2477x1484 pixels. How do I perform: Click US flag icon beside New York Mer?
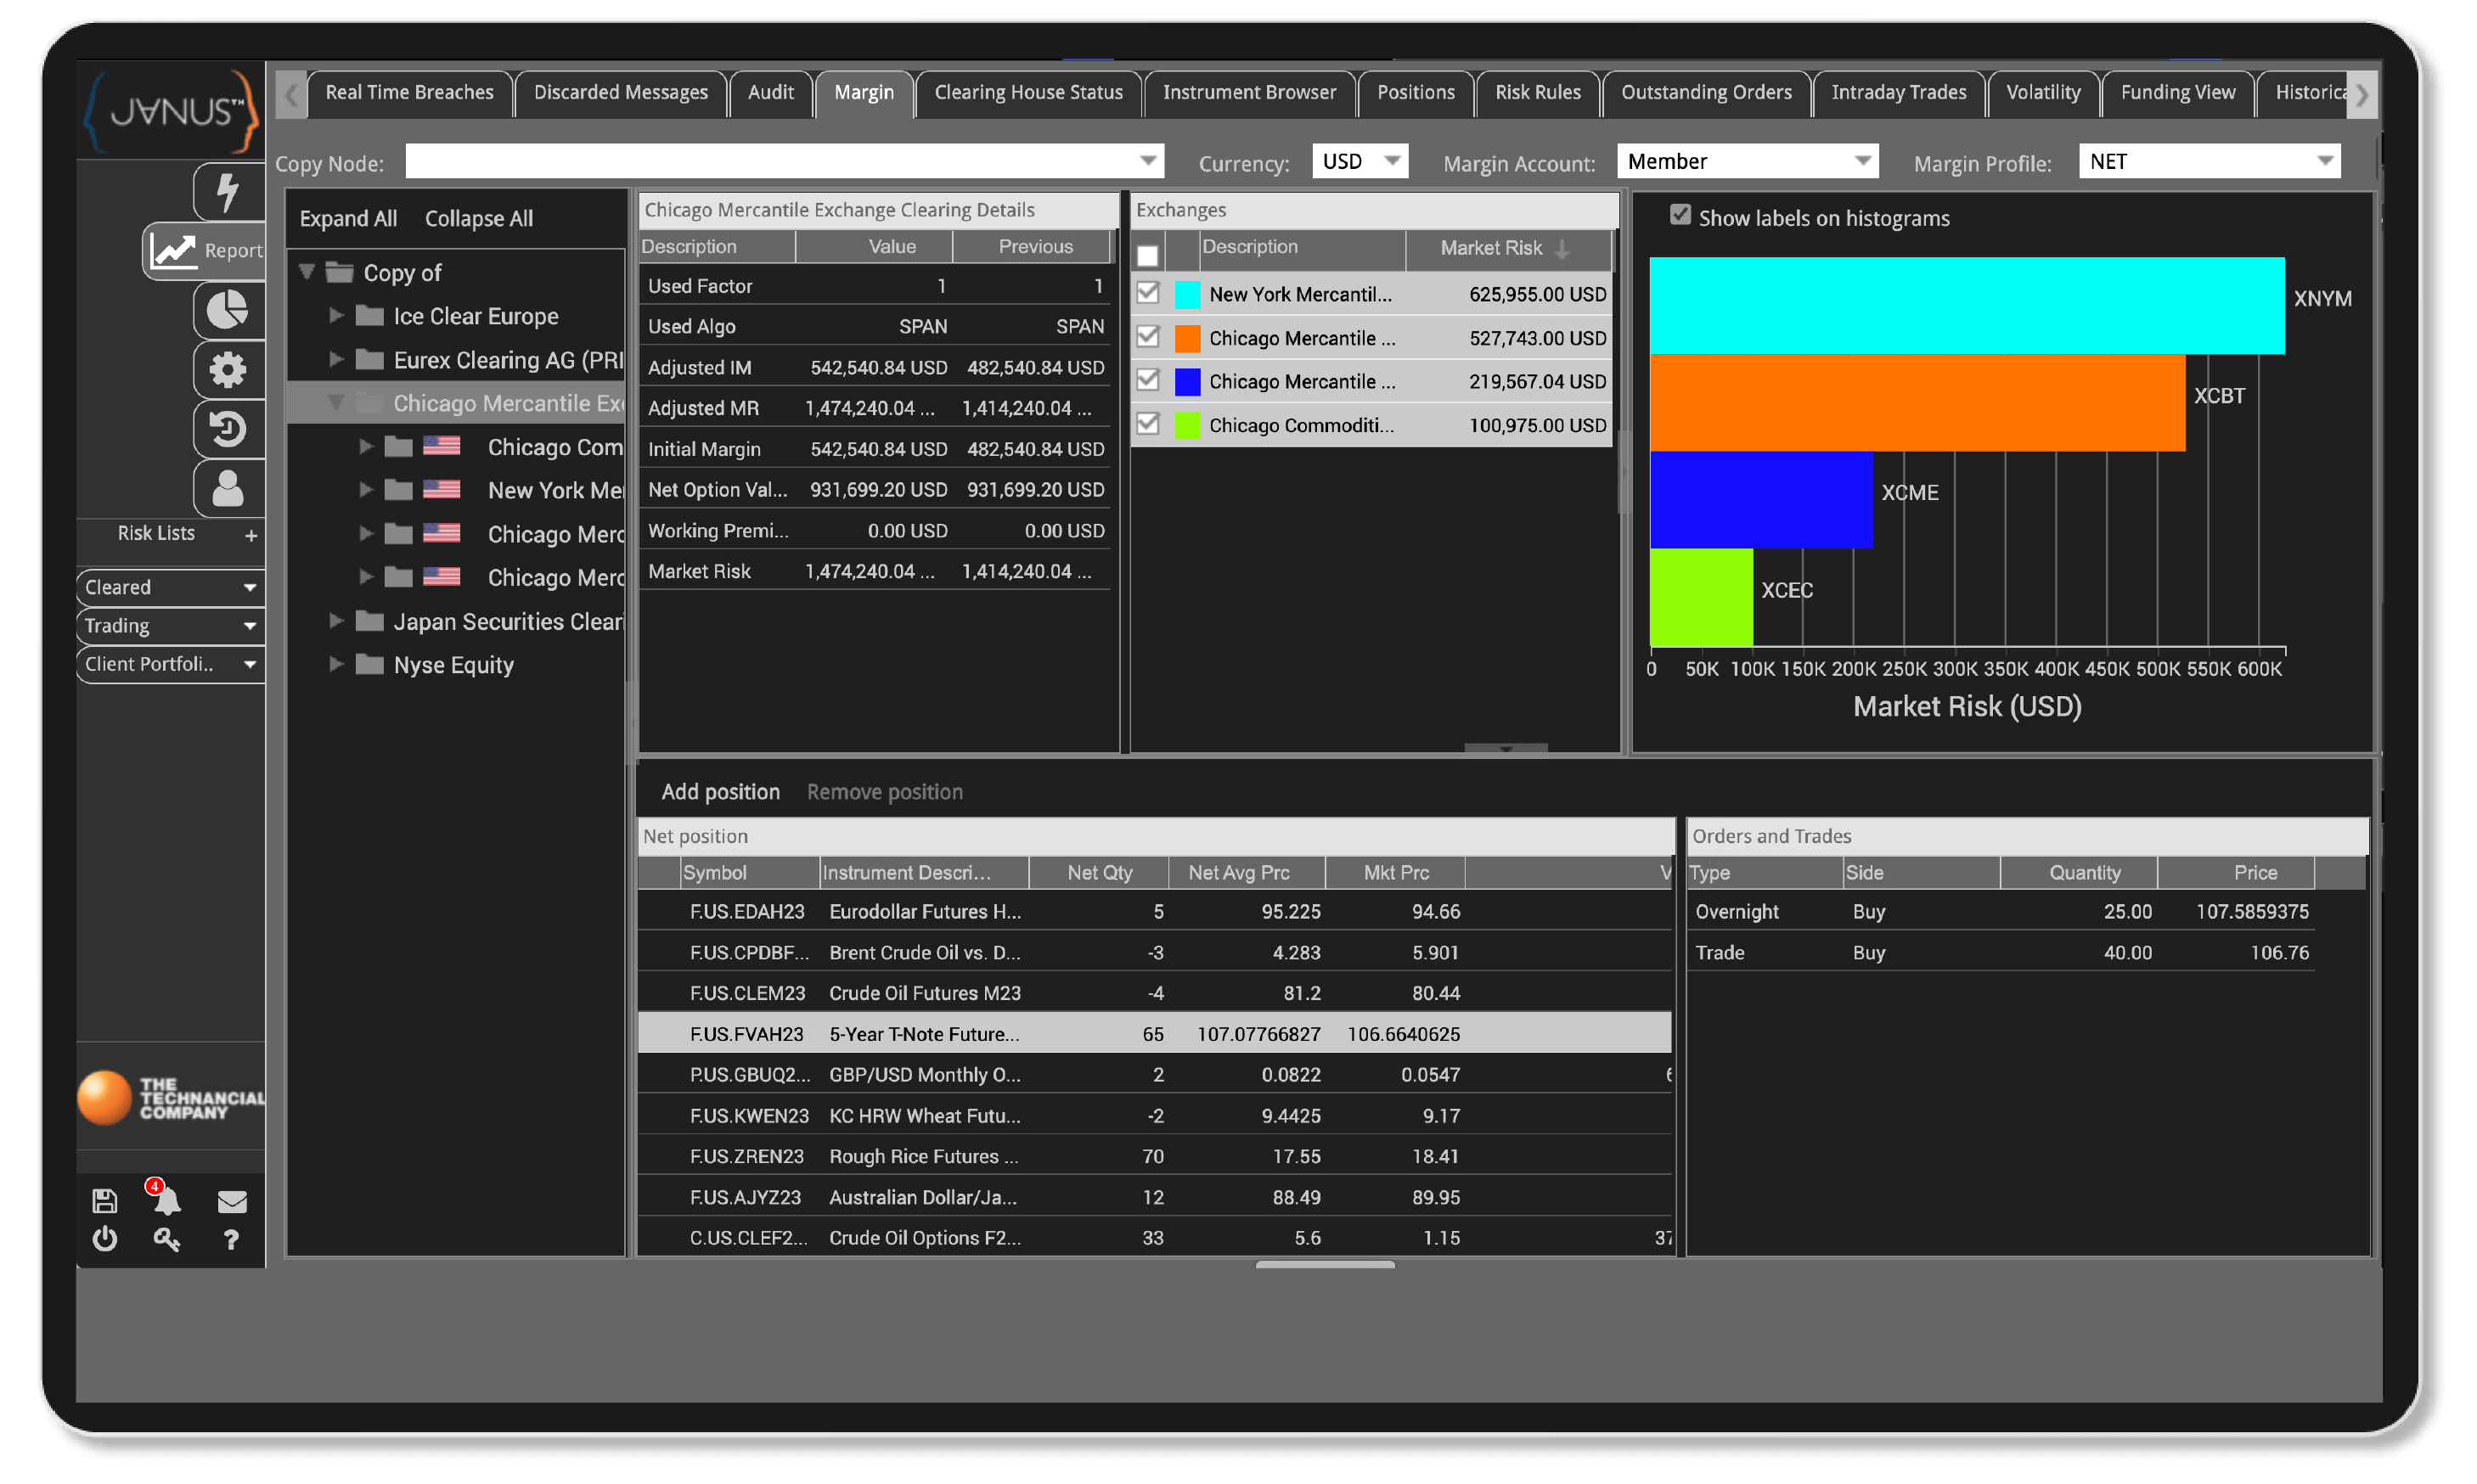click(441, 490)
